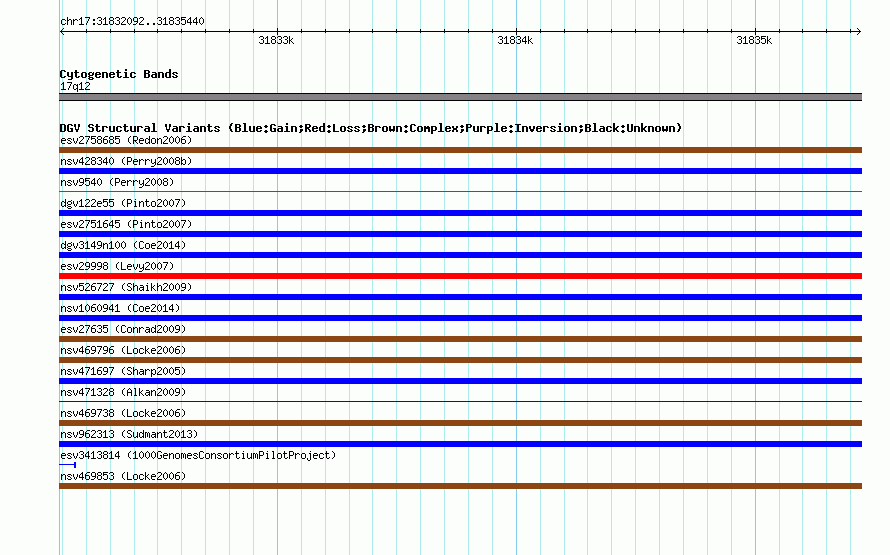Click the nsv428340 (Perry2008b) label
This screenshot has width=890, height=555.
[126, 161]
